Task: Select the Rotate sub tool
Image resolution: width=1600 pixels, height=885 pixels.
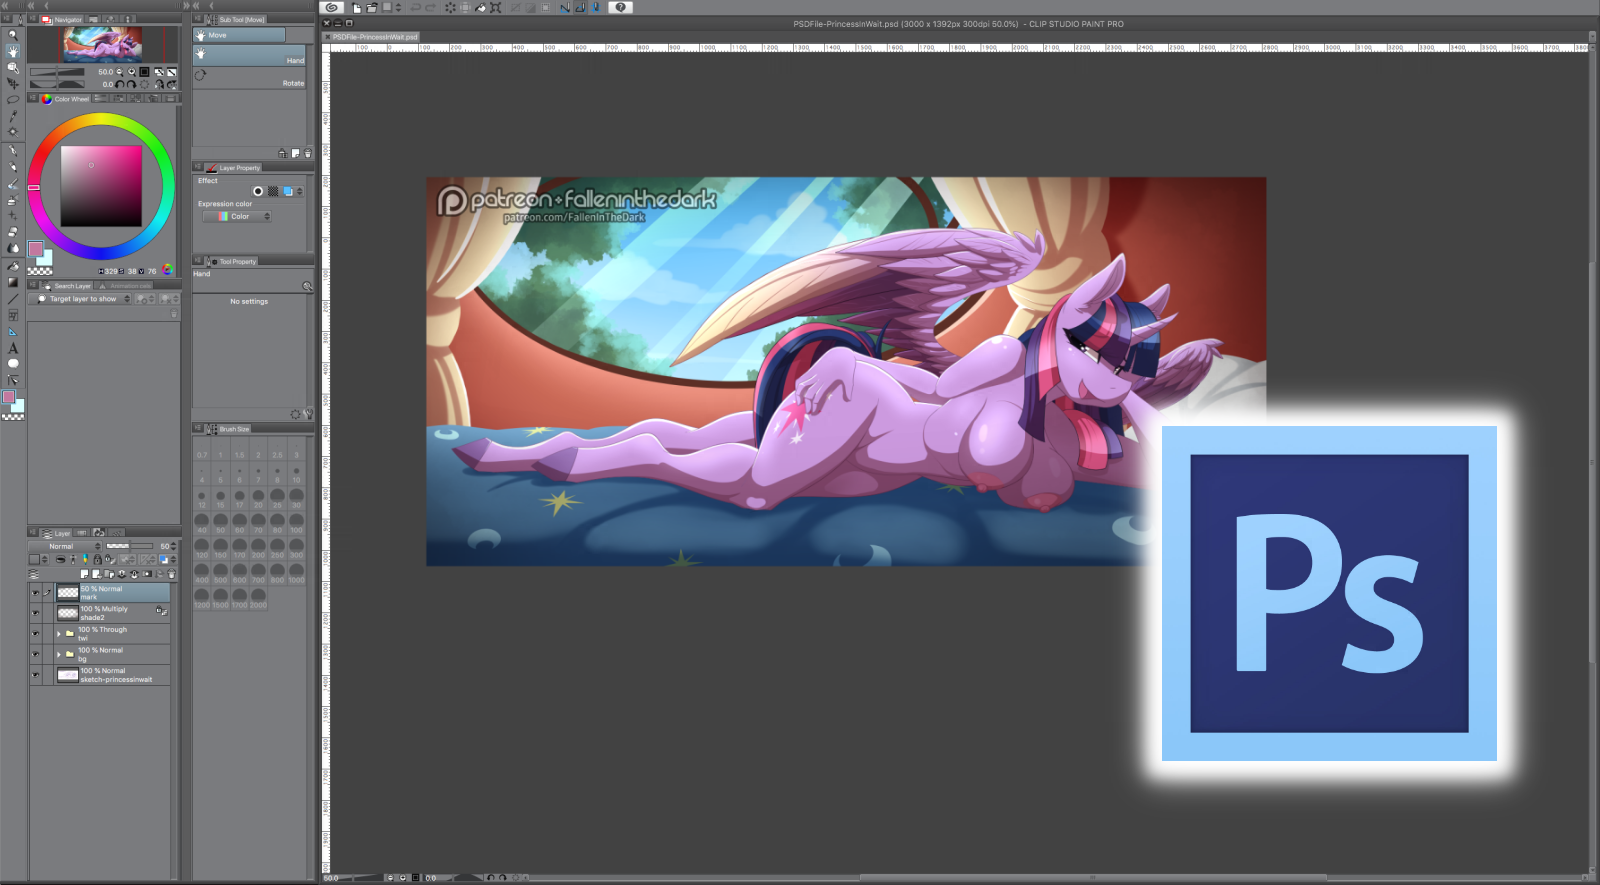Action: 249,76
